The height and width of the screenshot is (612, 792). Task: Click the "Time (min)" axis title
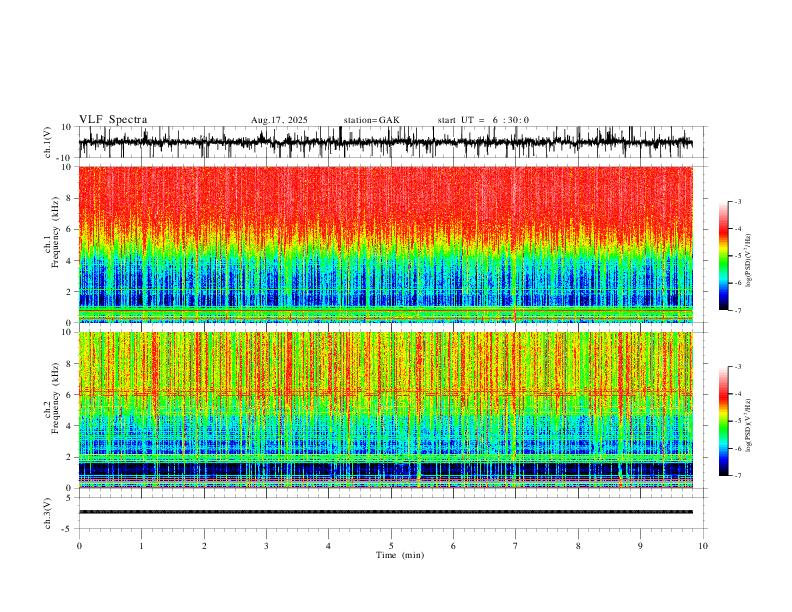400,555
